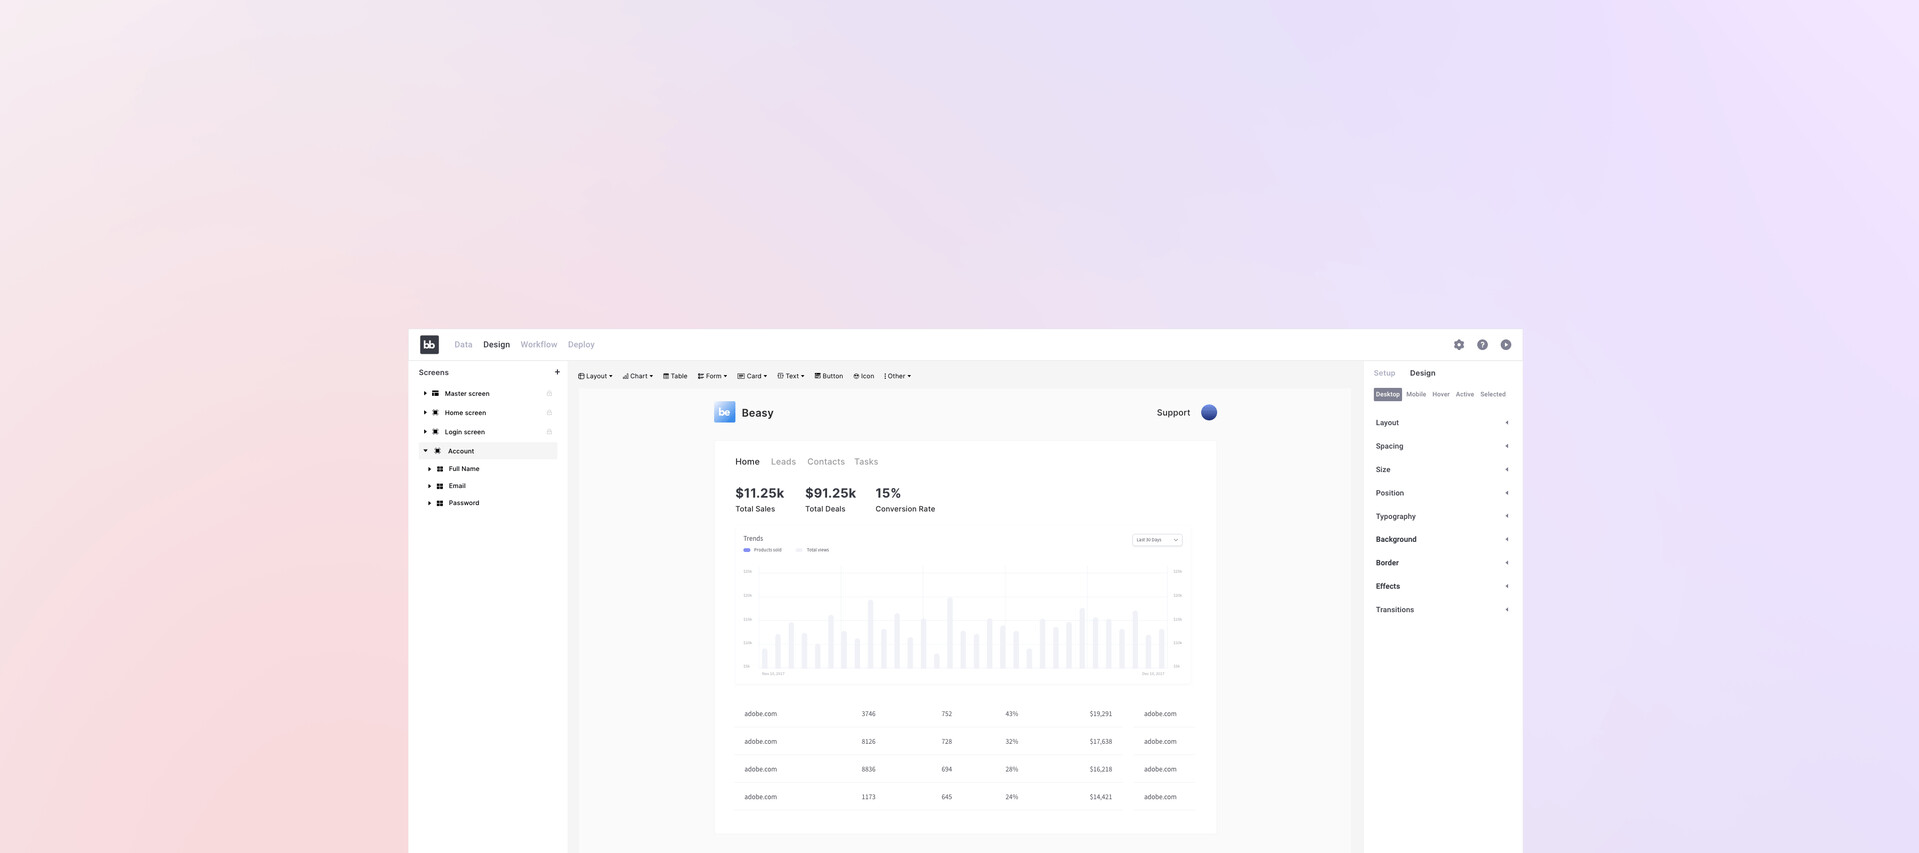Switch to the Workflow tab

click(538, 345)
